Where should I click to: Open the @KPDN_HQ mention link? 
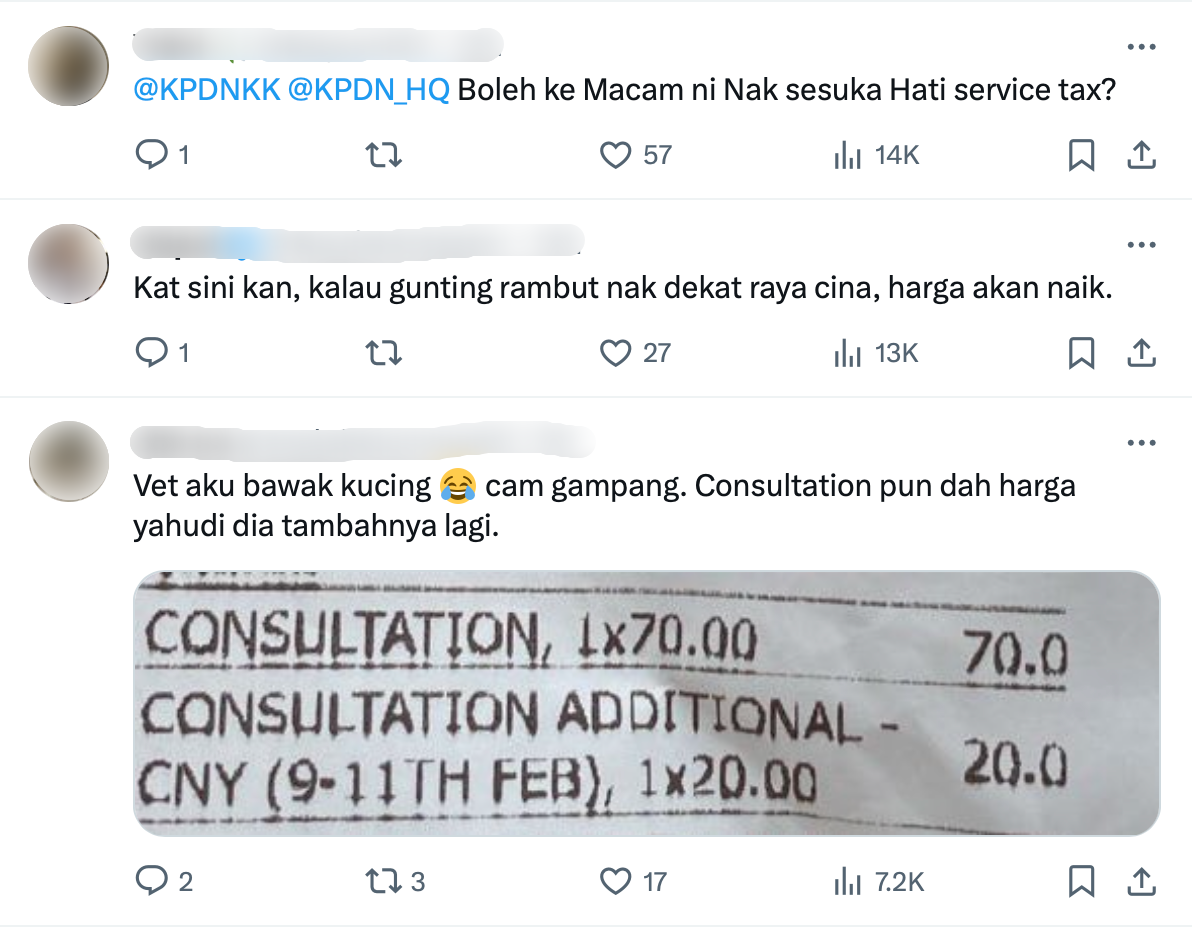369,90
